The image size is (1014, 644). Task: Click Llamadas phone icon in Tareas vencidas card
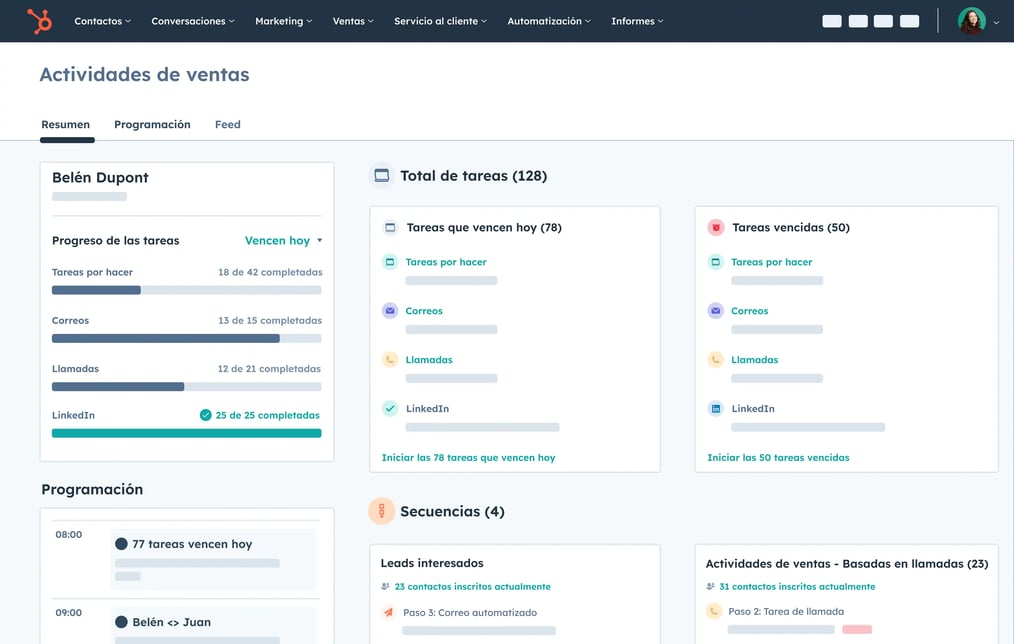[x=716, y=360]
